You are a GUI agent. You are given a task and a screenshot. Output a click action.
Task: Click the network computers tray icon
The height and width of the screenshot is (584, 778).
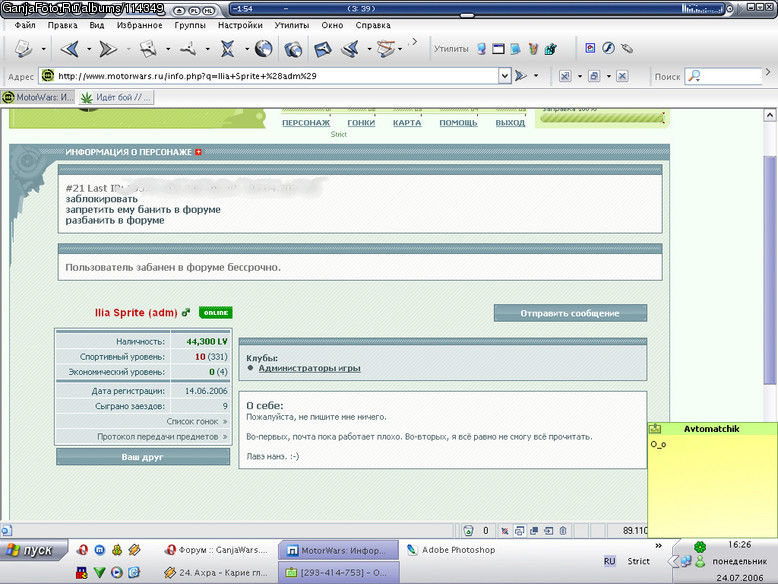click(x=686, y=562)
